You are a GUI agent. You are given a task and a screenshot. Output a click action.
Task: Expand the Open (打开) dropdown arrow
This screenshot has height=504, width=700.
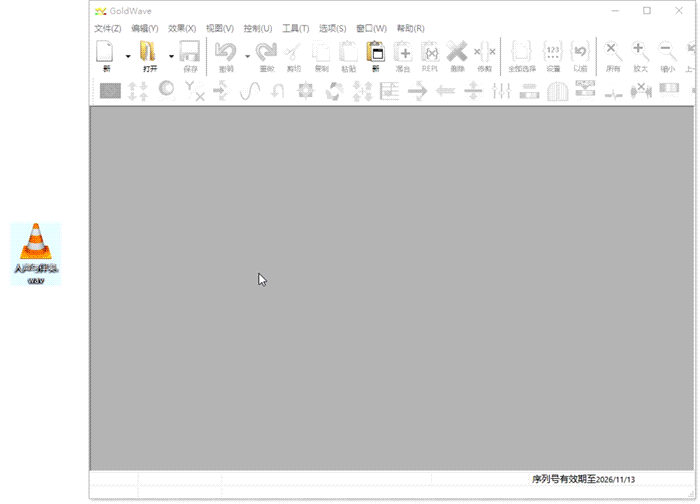click(x=171, y=56)
